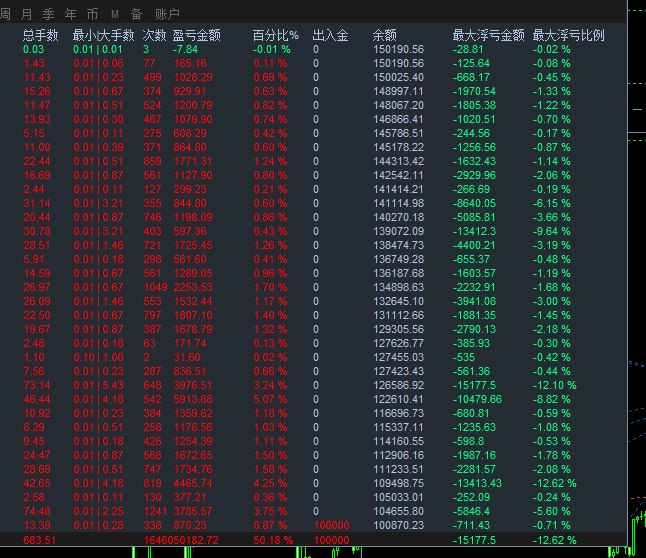Switch to the 周 (week) tab
This screenshot has height=558, width=646.
pyautogui.click(x=5, y=14)
